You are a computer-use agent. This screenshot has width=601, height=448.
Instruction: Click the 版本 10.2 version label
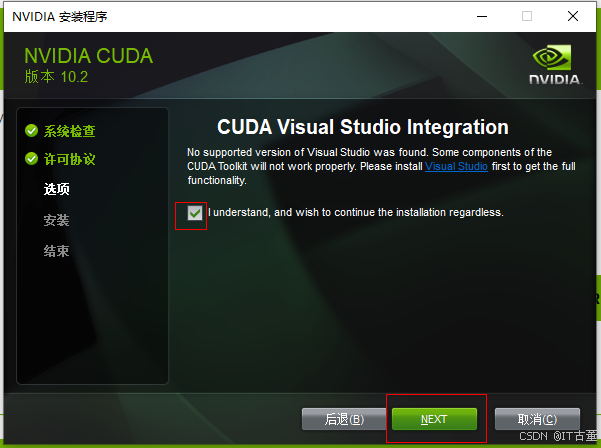pos(56,77)
